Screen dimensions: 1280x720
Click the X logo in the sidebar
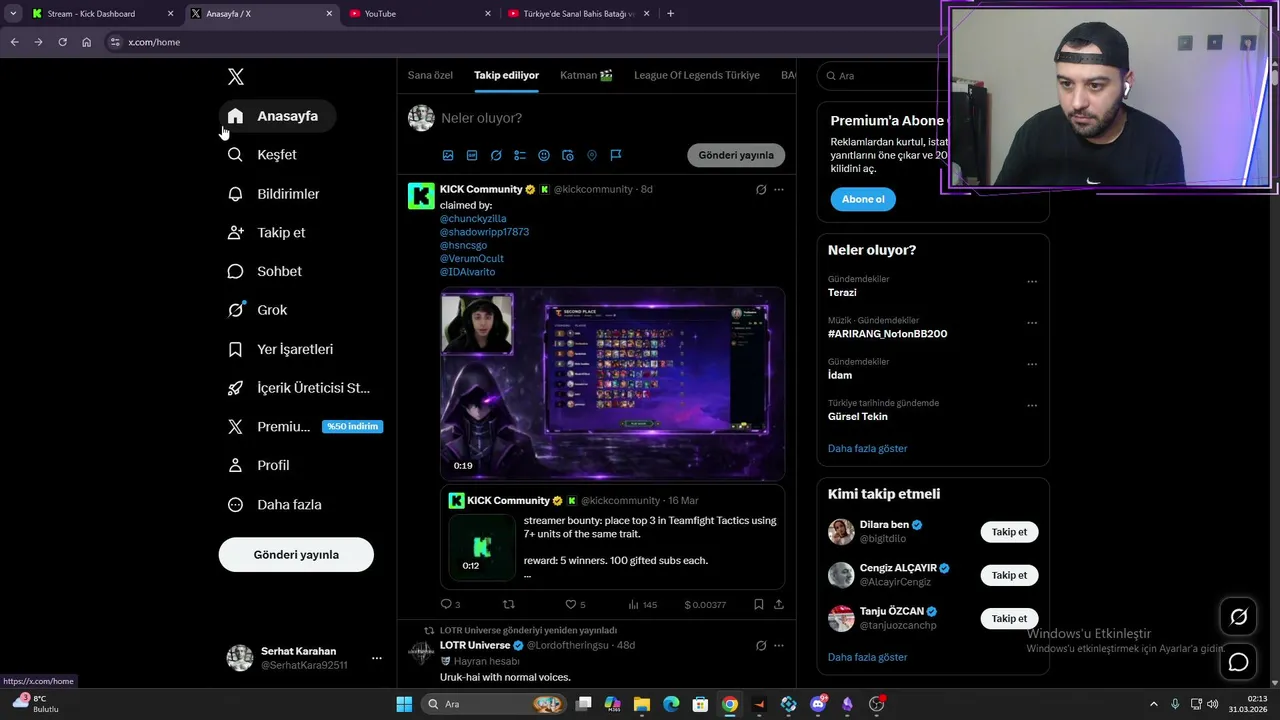pyautogui.click(x=236, y=77)
